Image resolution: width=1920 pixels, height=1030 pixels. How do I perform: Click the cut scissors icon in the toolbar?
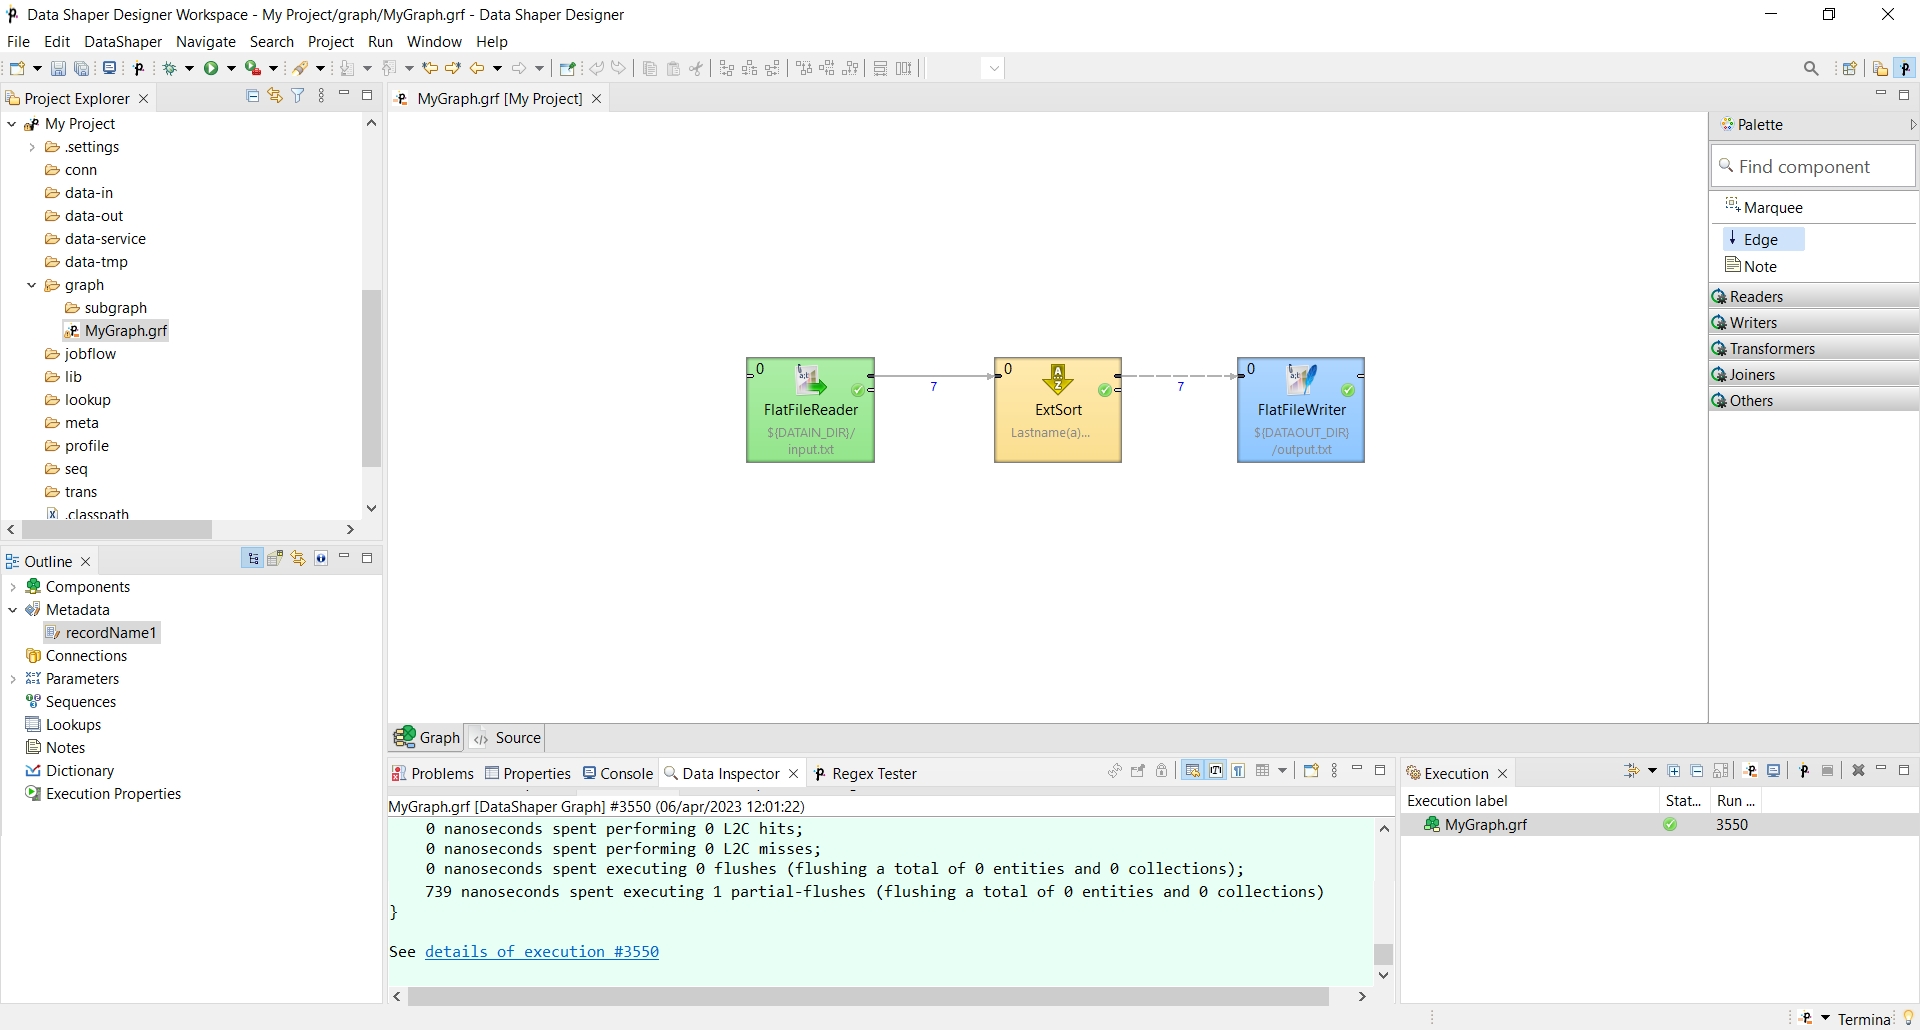(697, 69)
